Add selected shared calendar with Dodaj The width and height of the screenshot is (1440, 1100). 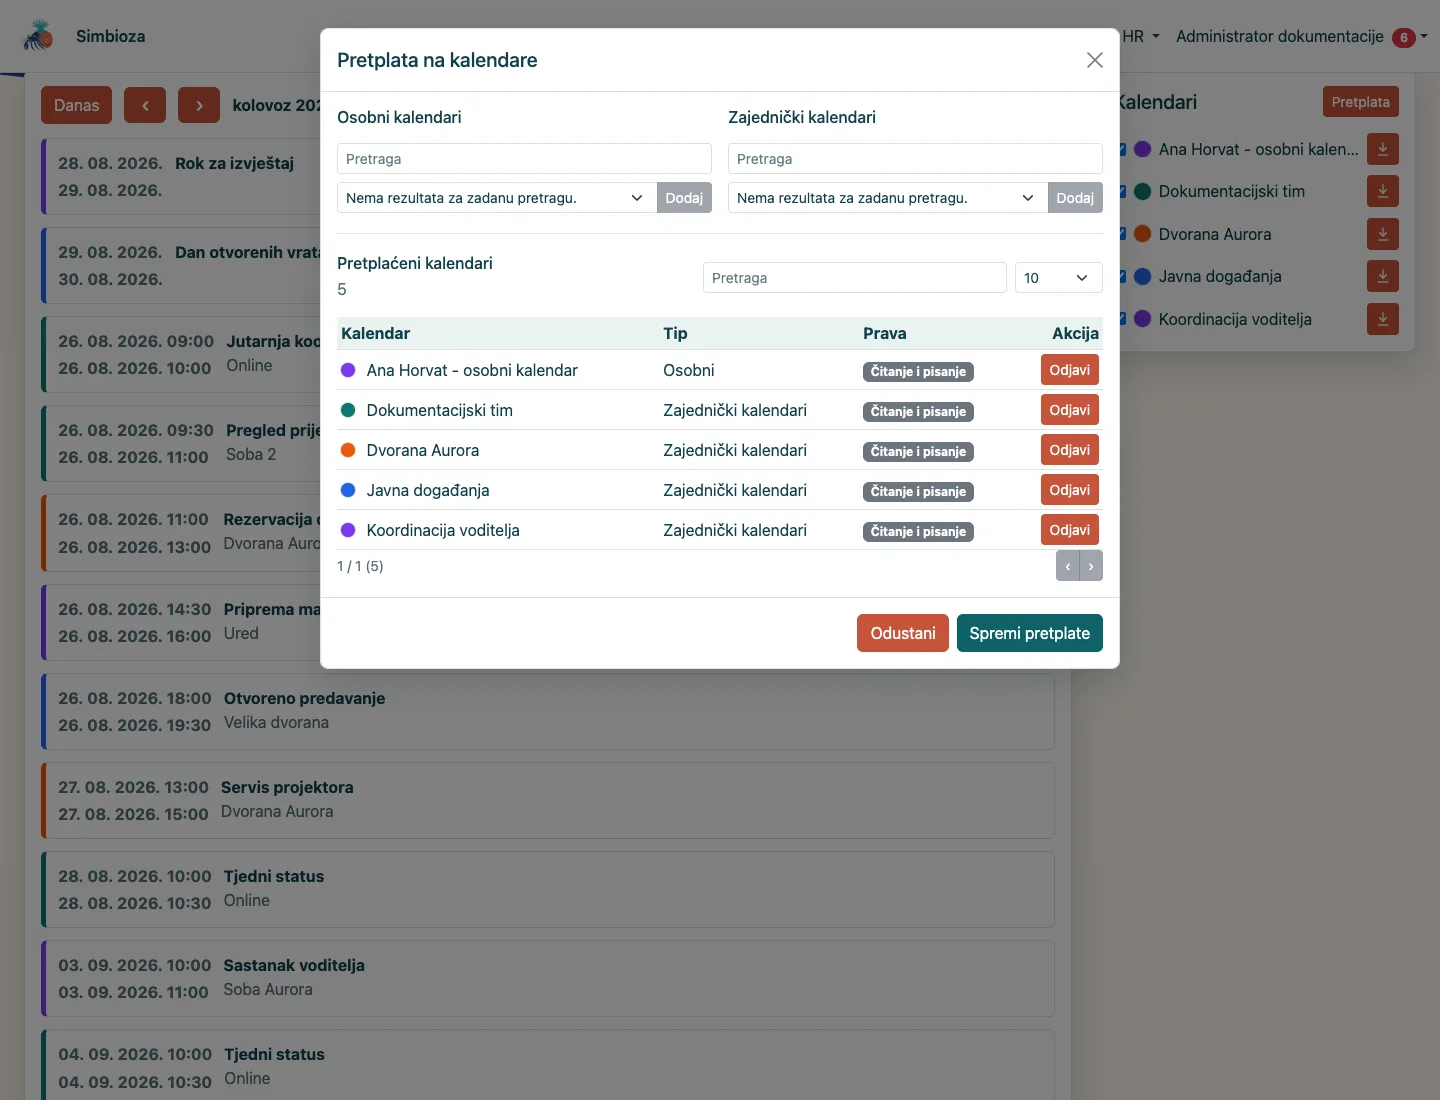tap(1075, 198)
